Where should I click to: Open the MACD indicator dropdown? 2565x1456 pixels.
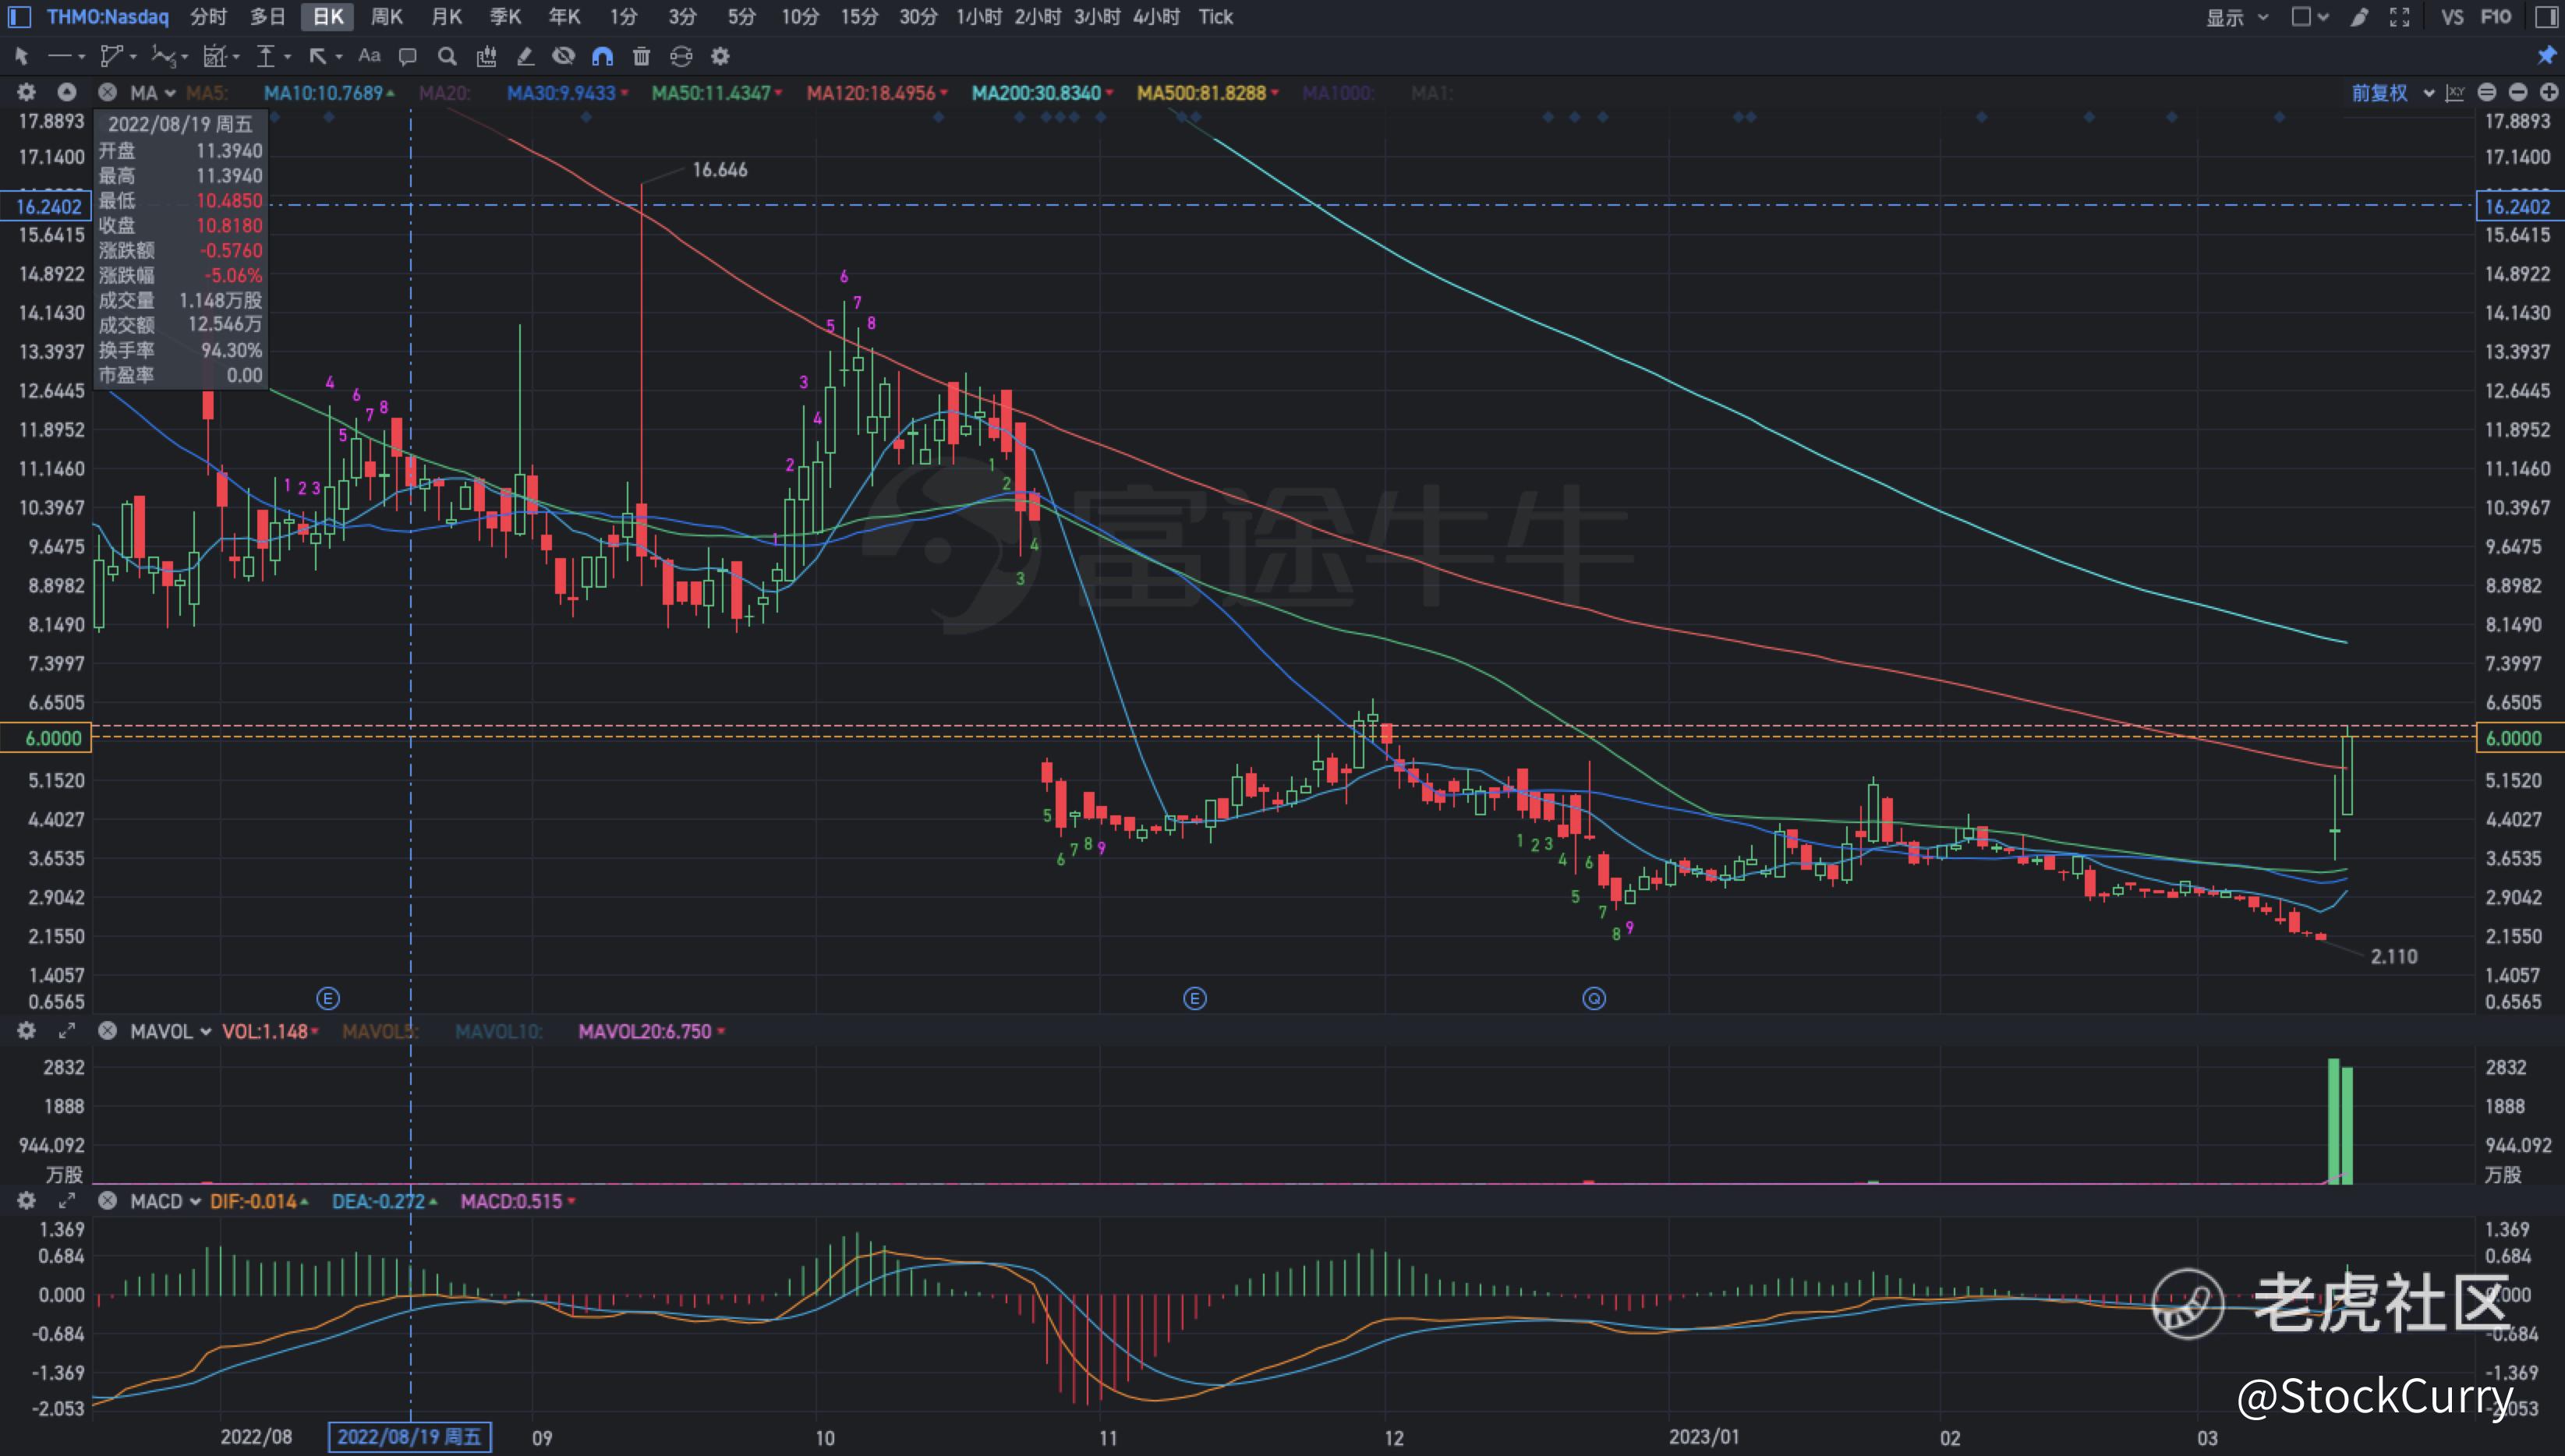165,1201
